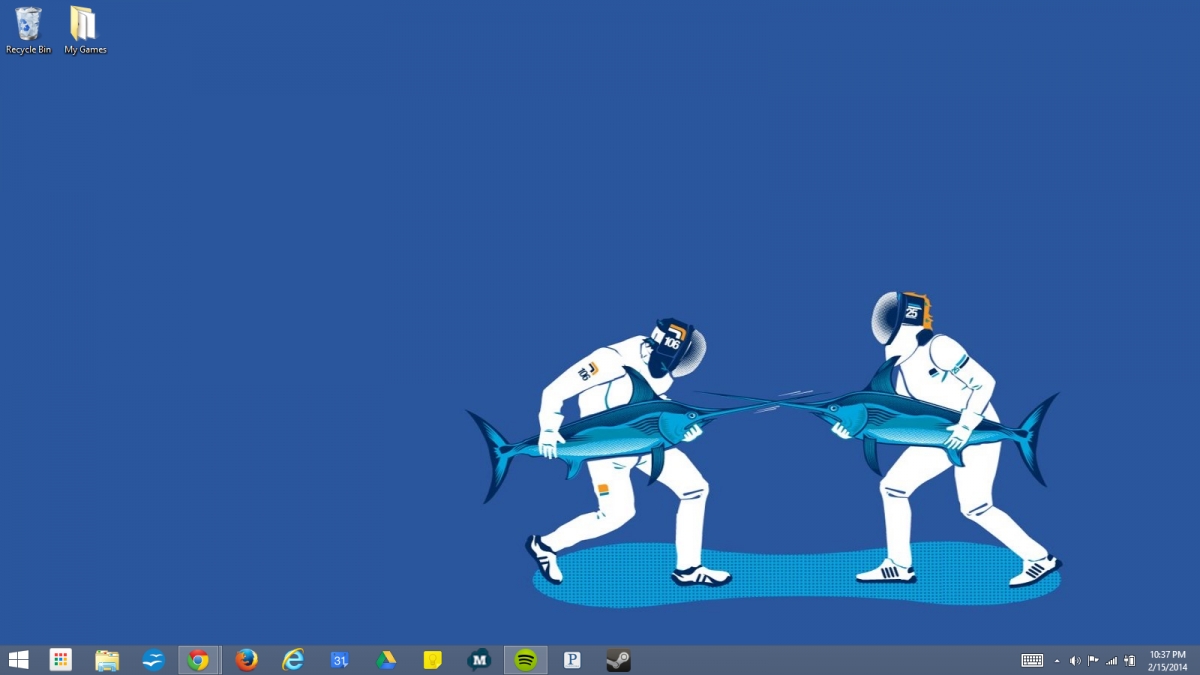
Task: Open Internet Explorer from the taskbar
Action: pos(292,660)
